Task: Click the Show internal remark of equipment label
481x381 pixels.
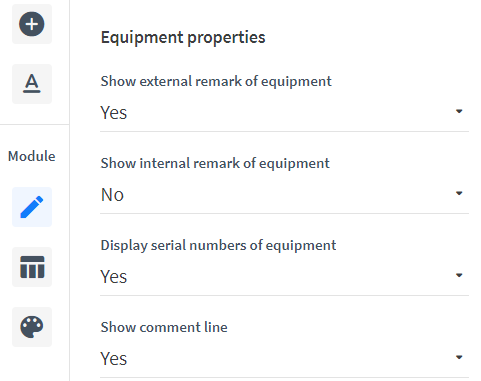Action: tap(215, 163)
